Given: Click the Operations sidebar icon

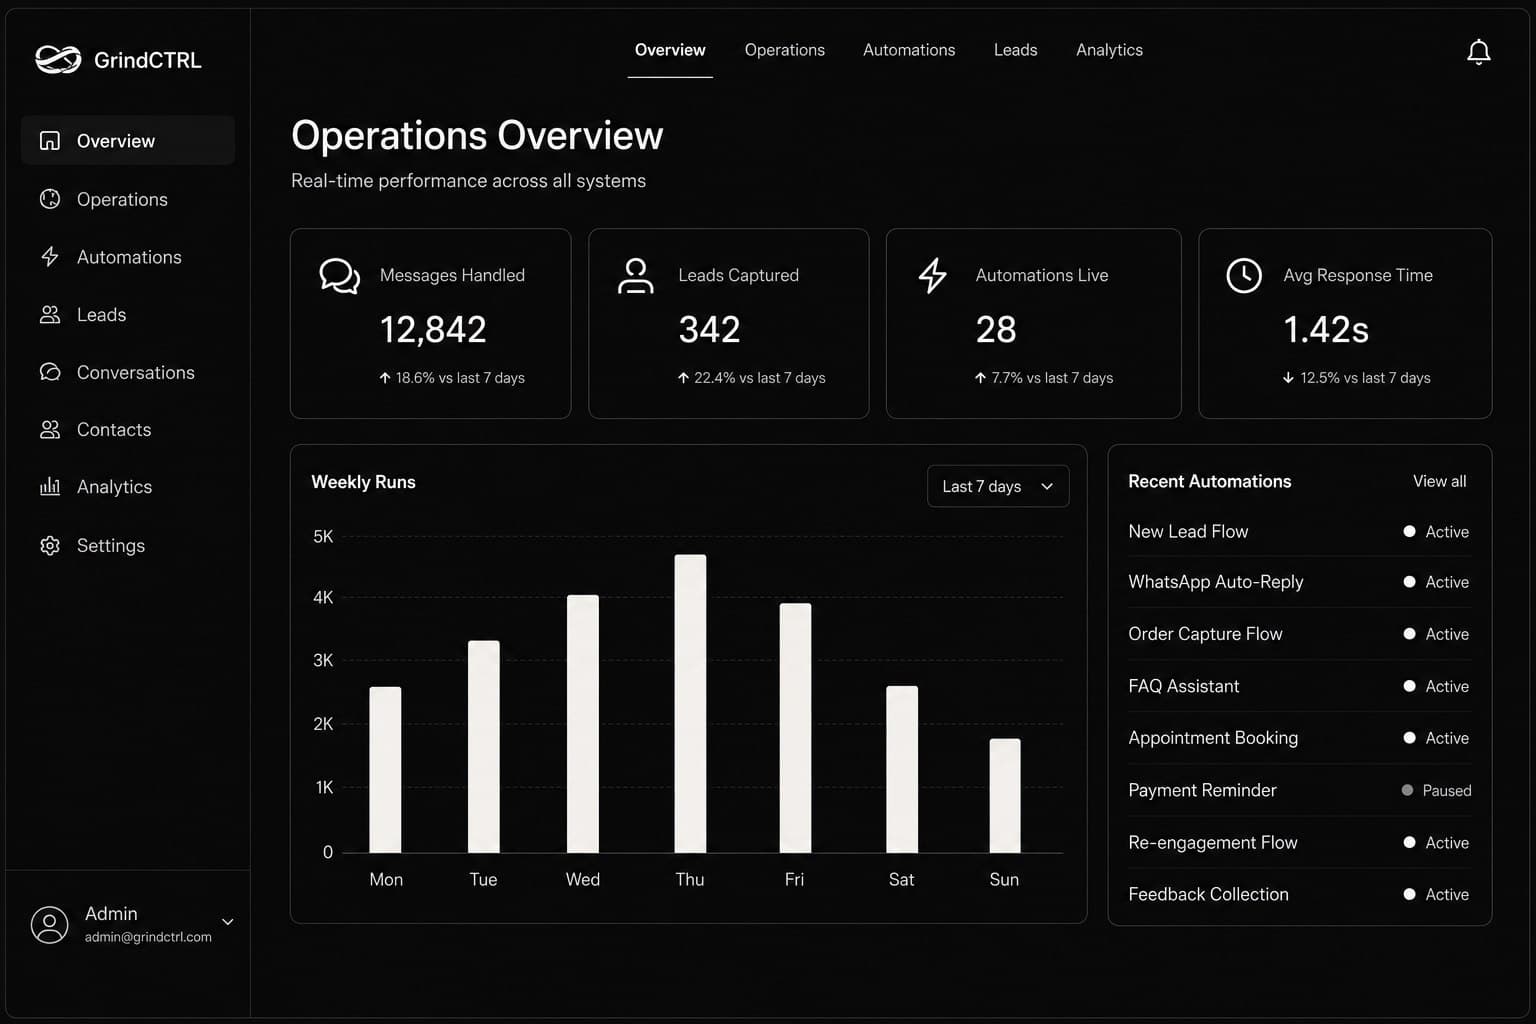Looking at the screenshot, I should (x=50, y=199).
